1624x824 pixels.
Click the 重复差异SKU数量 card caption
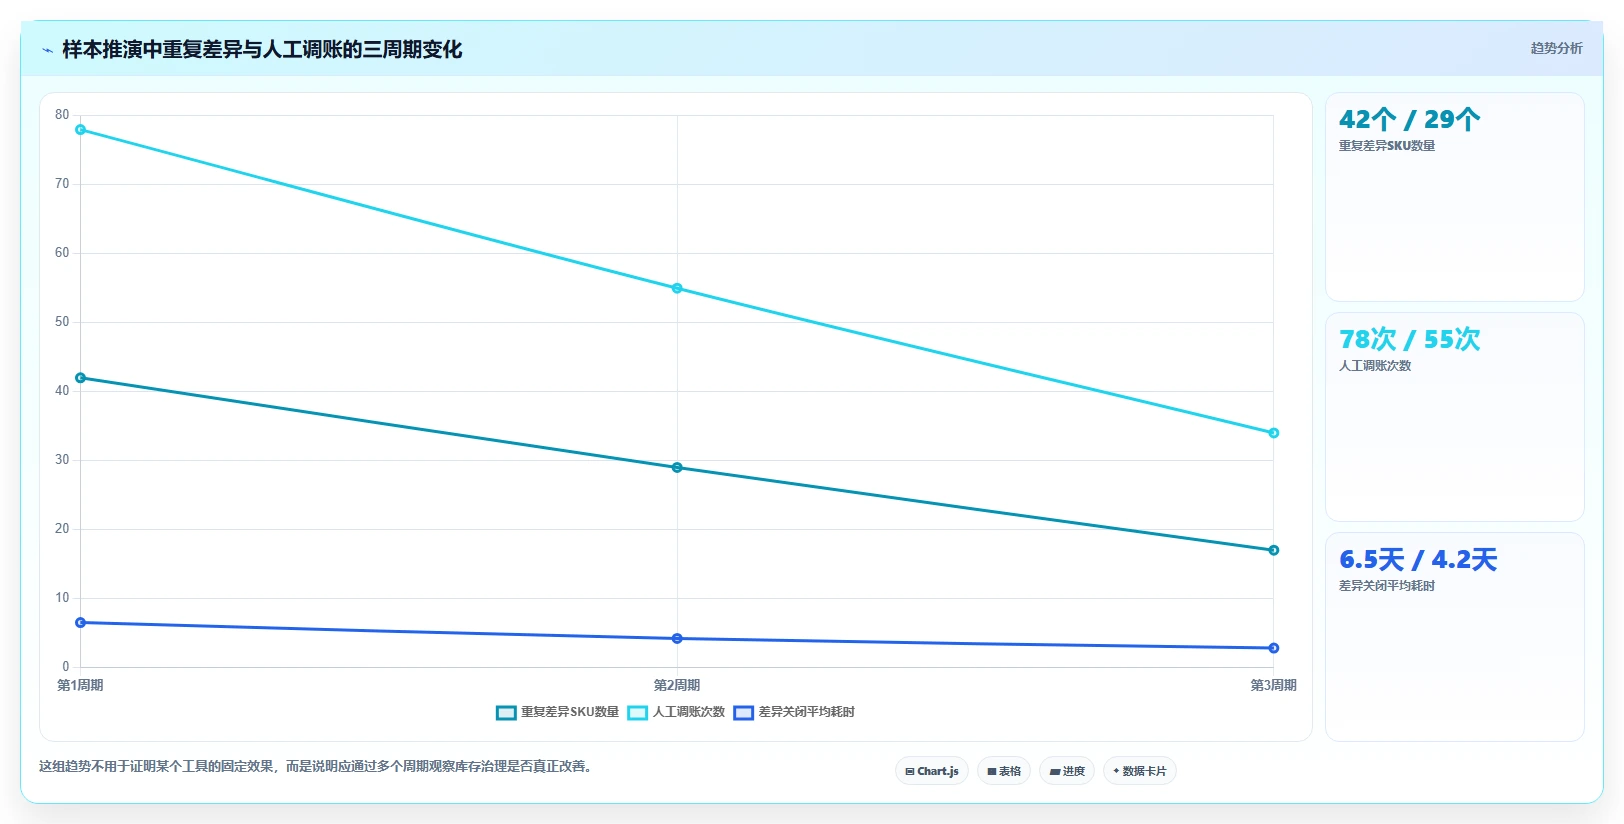[x=1387, y=146]
